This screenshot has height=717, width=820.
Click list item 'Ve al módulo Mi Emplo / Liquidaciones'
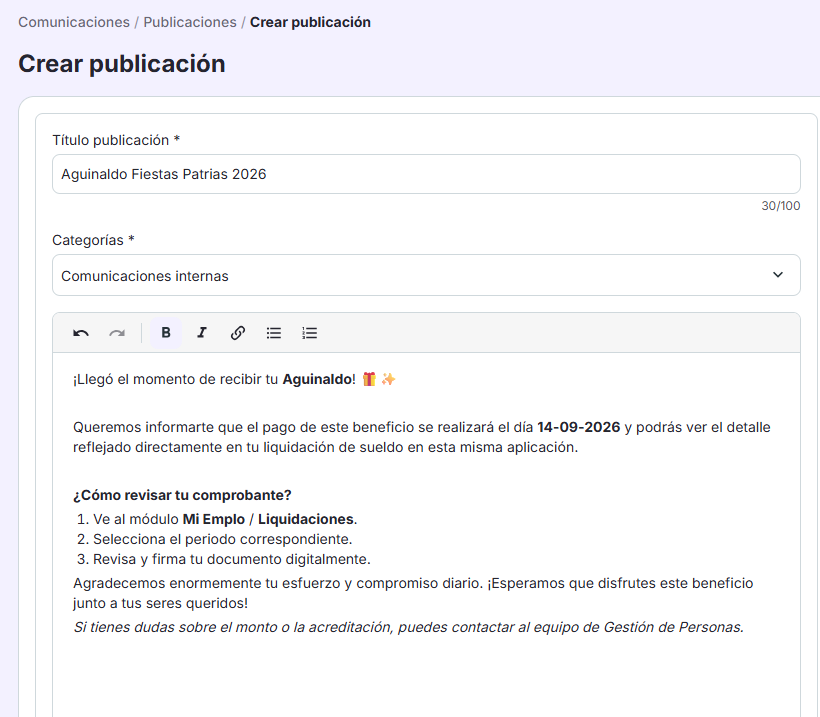tap(225, 519)
